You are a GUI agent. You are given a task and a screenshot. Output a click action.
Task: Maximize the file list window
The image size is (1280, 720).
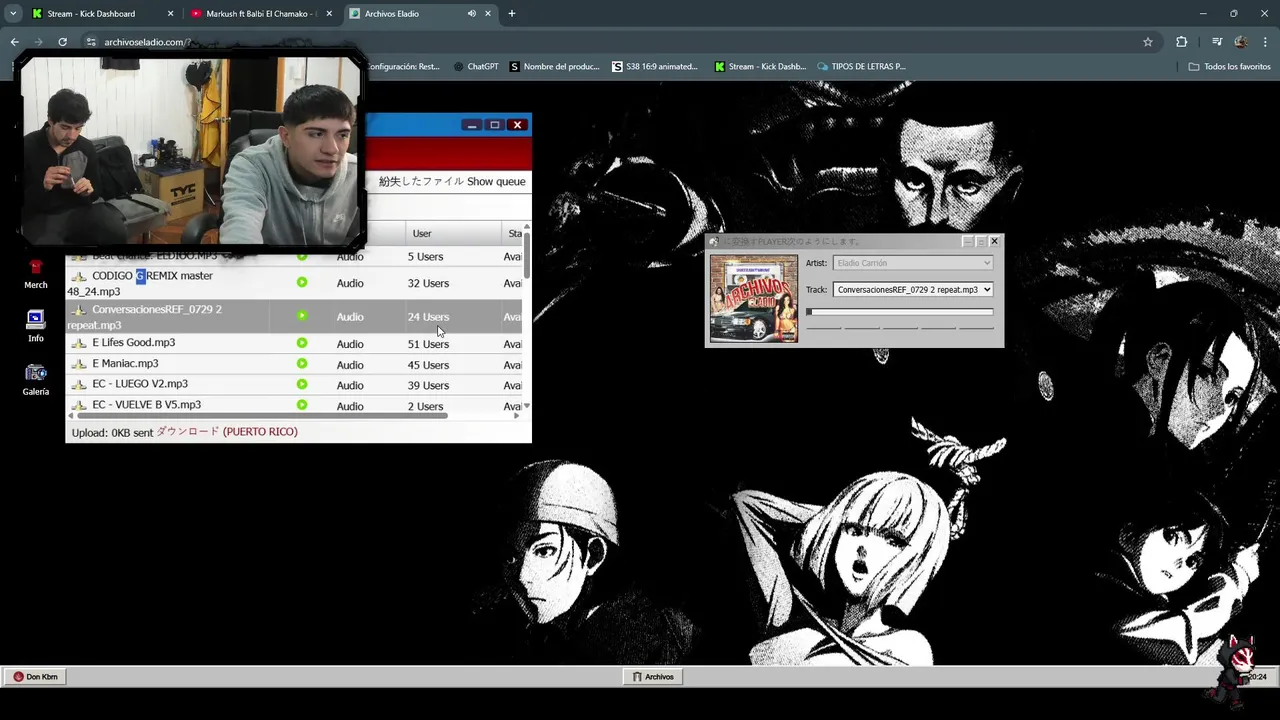(494, 125)
